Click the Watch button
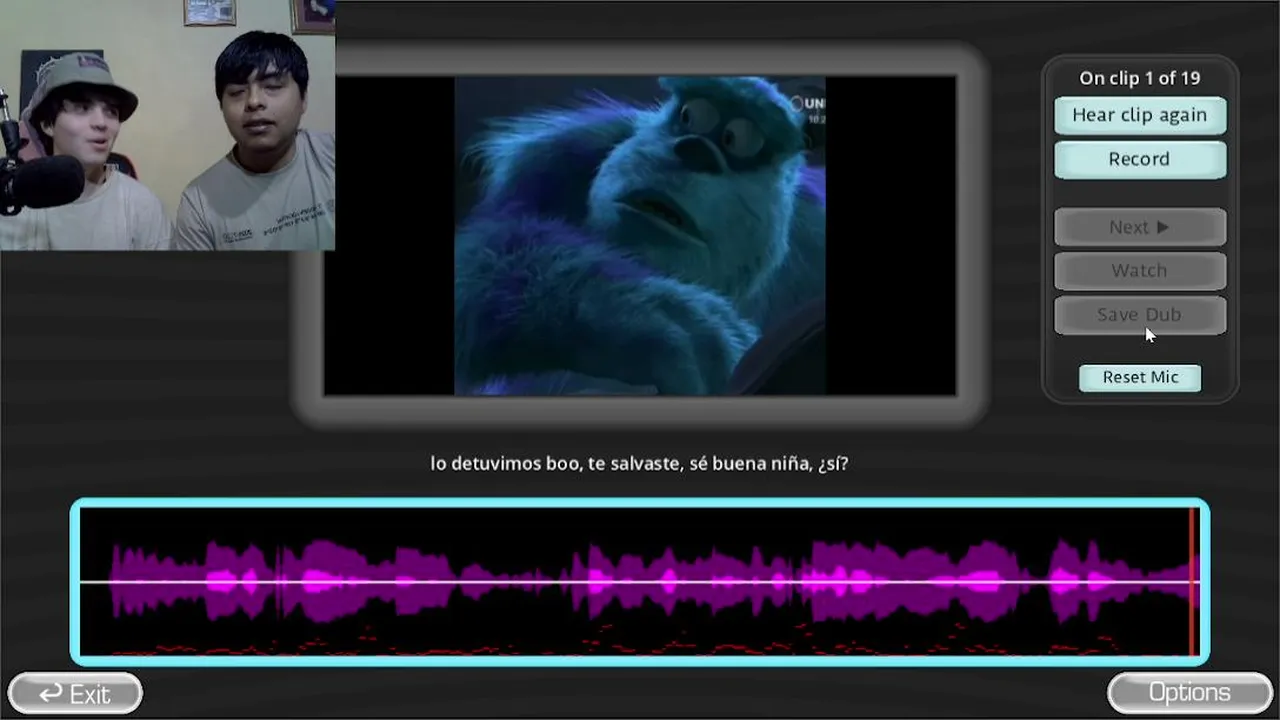The image size is (1280, 720). 1140,271
